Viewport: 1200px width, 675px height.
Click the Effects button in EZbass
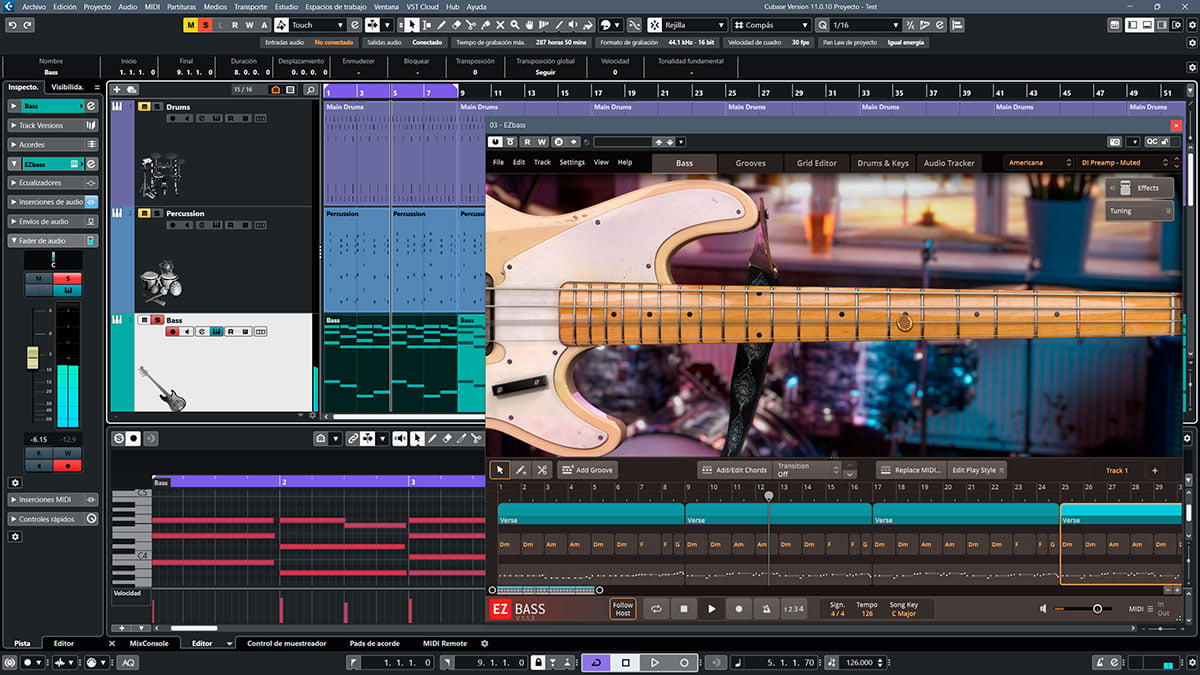pos(1140,188)
